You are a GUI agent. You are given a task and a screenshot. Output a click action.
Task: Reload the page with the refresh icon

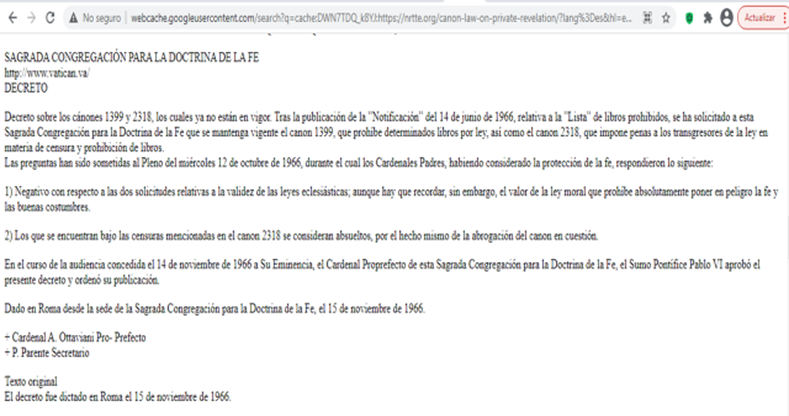[x=51, y=18]
